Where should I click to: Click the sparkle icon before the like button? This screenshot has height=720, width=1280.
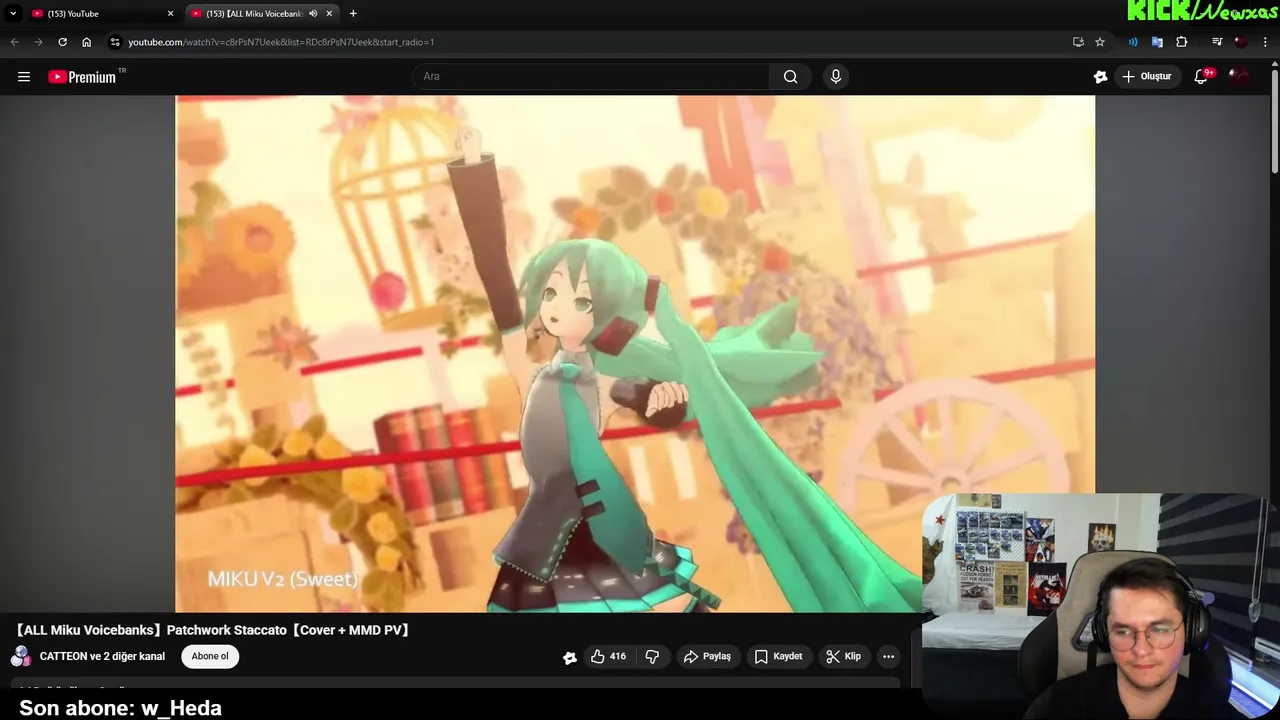tap(570, 657)
